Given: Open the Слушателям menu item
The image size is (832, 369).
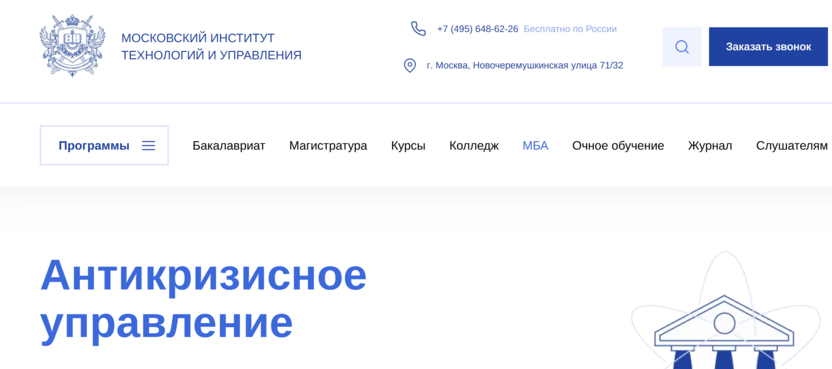Looking at the screenshot, I should [792, 145].
